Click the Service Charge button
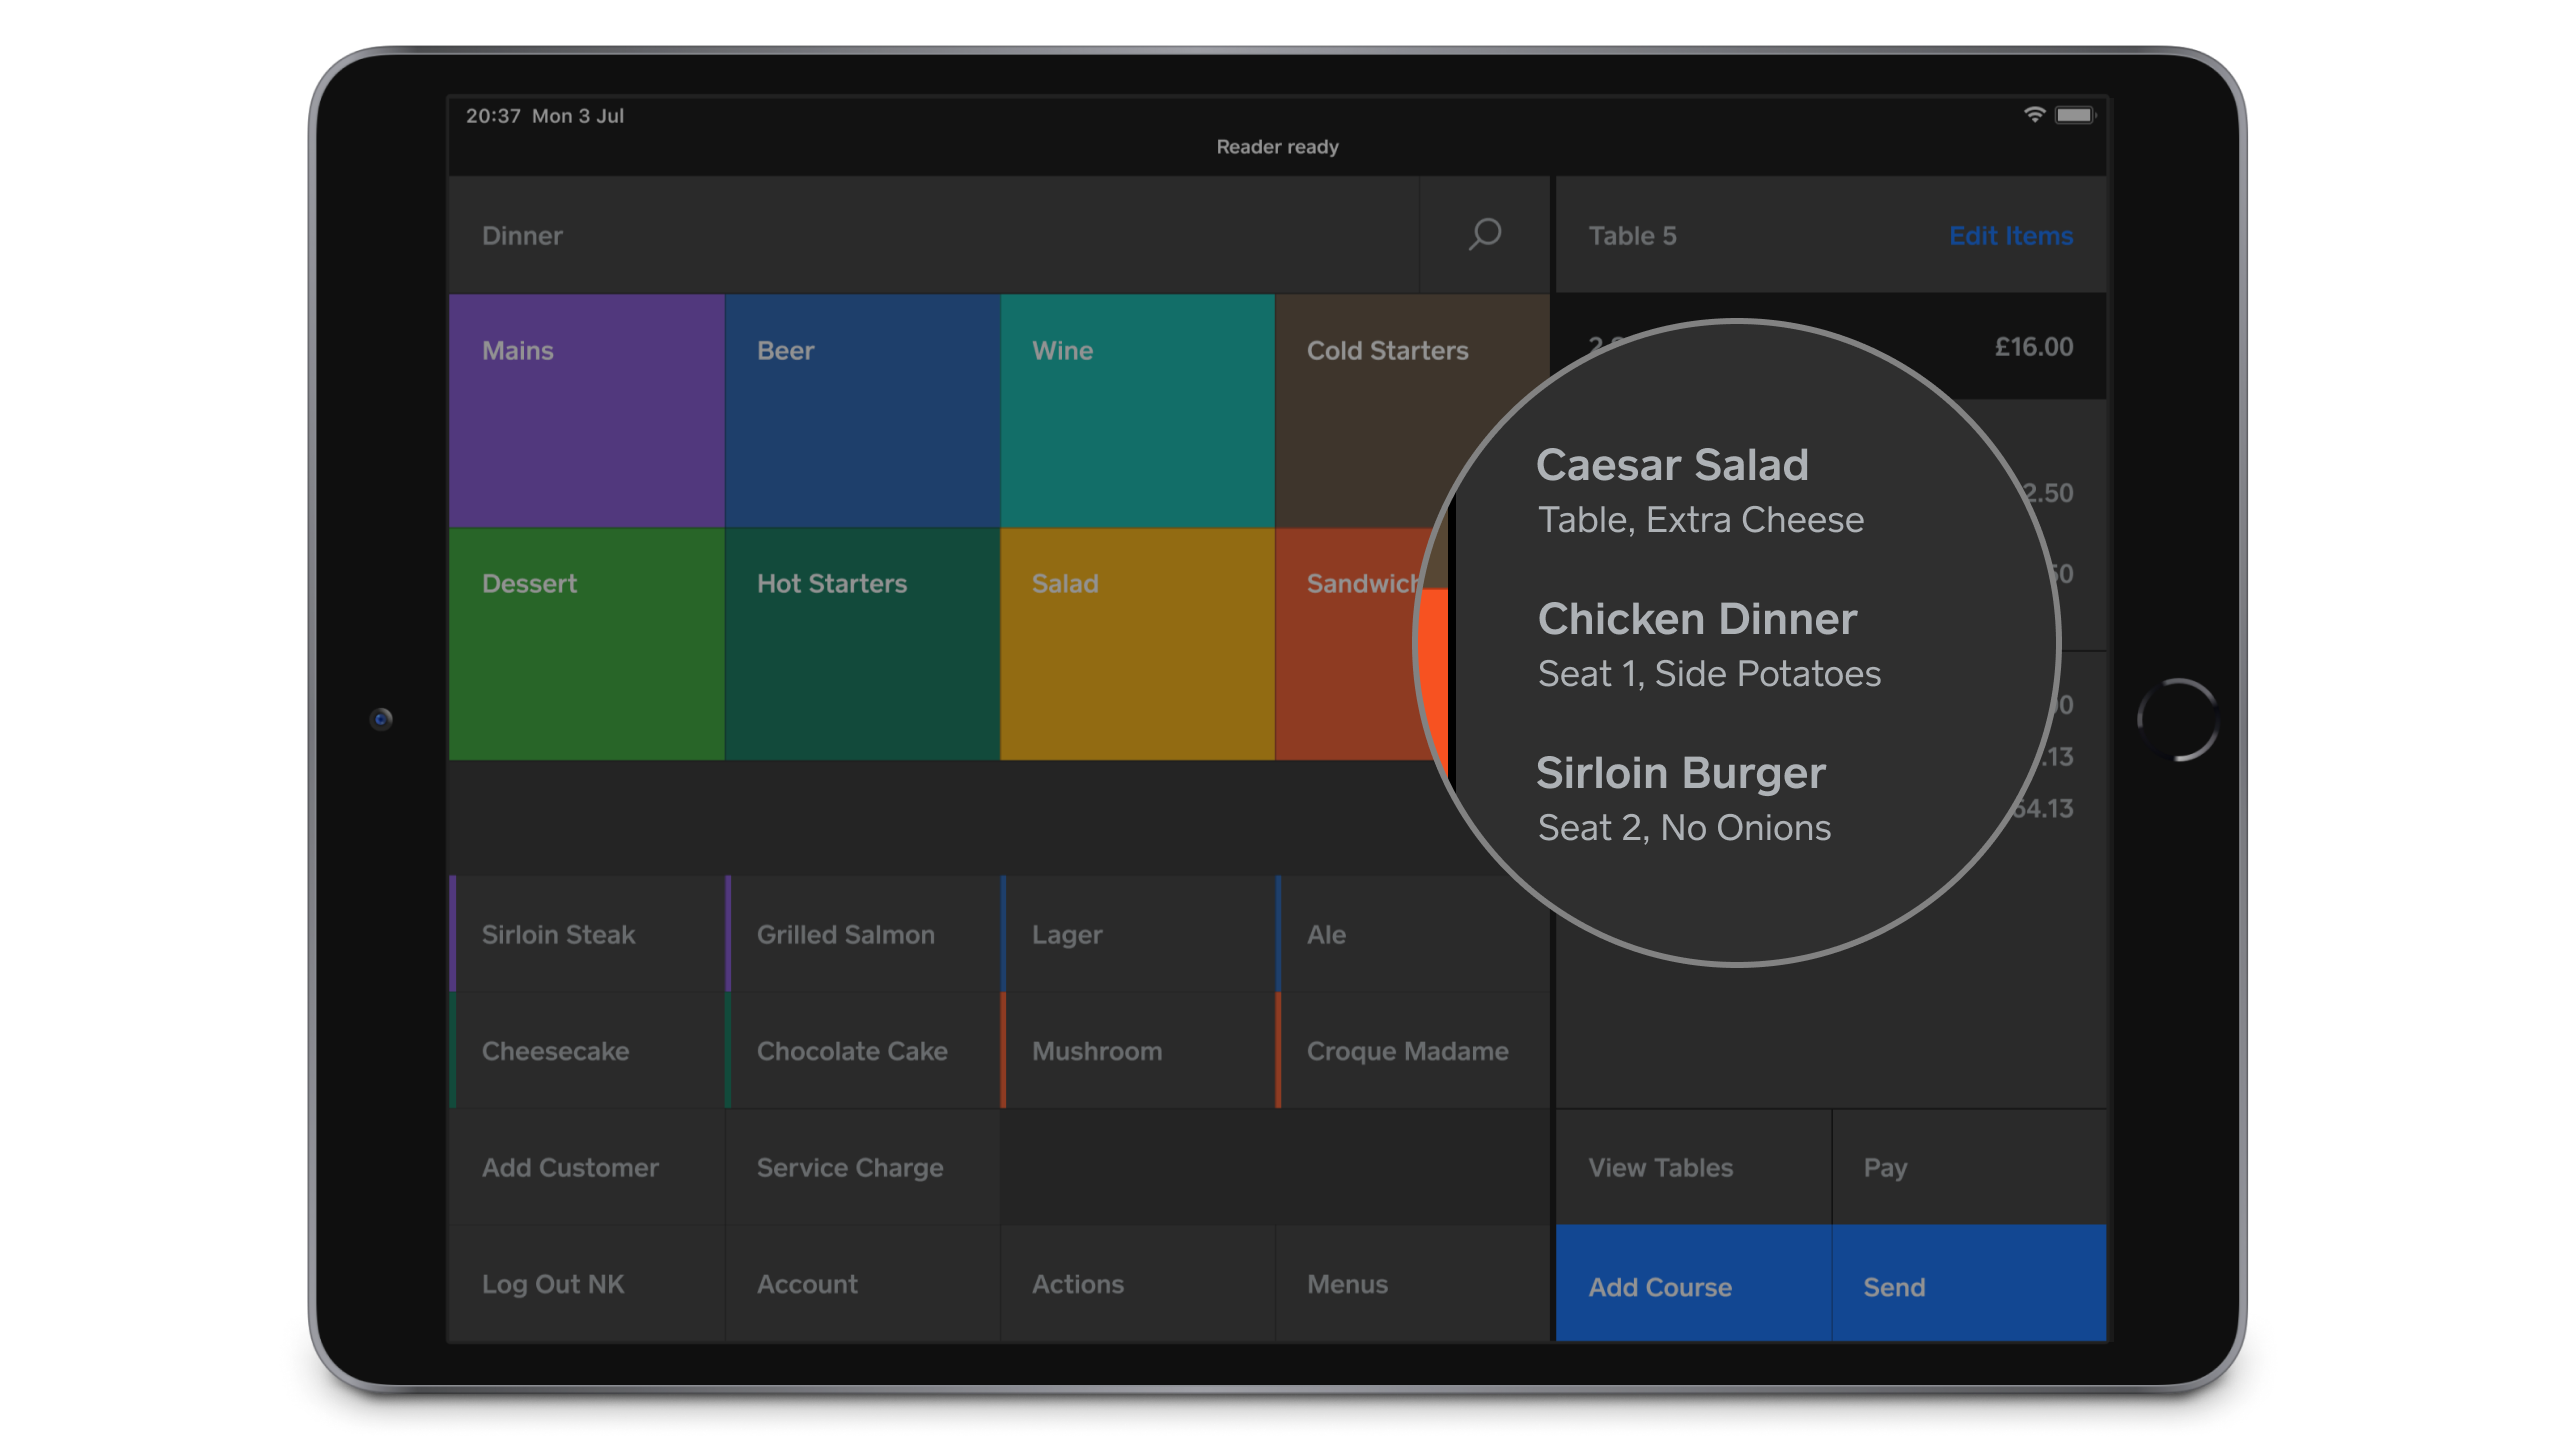This screenshot has height=1440, width=2560. [x=849, y=1166]
